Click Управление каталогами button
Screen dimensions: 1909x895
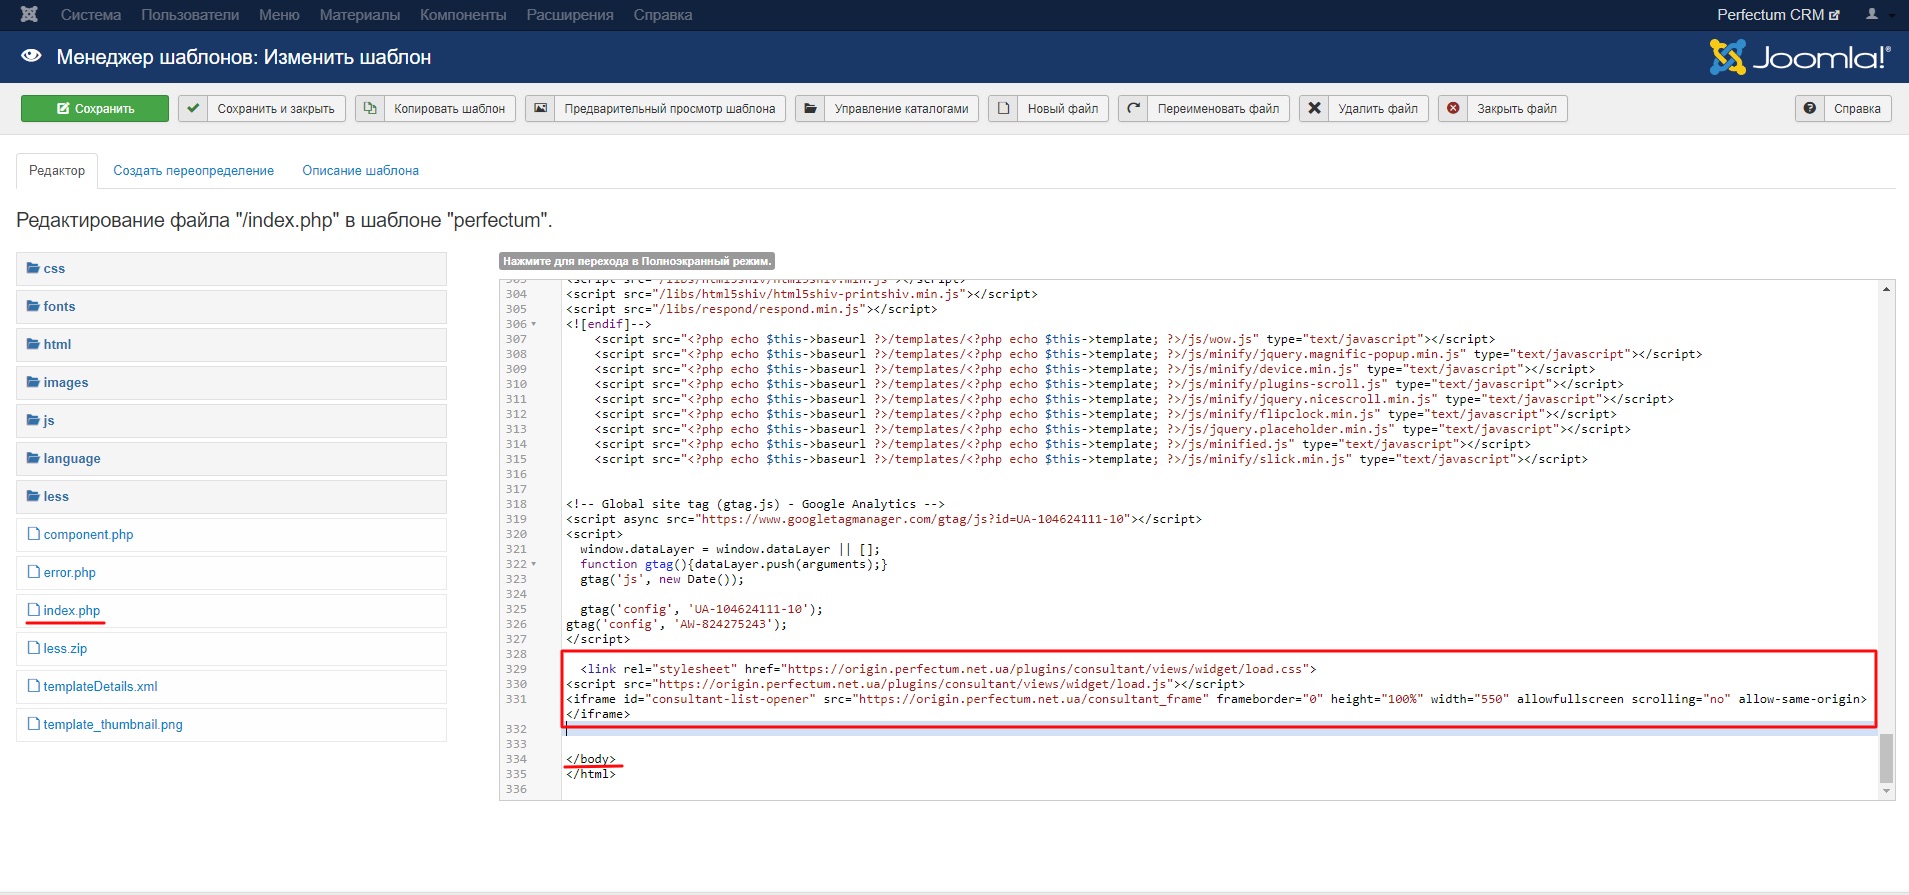(887, 108)
